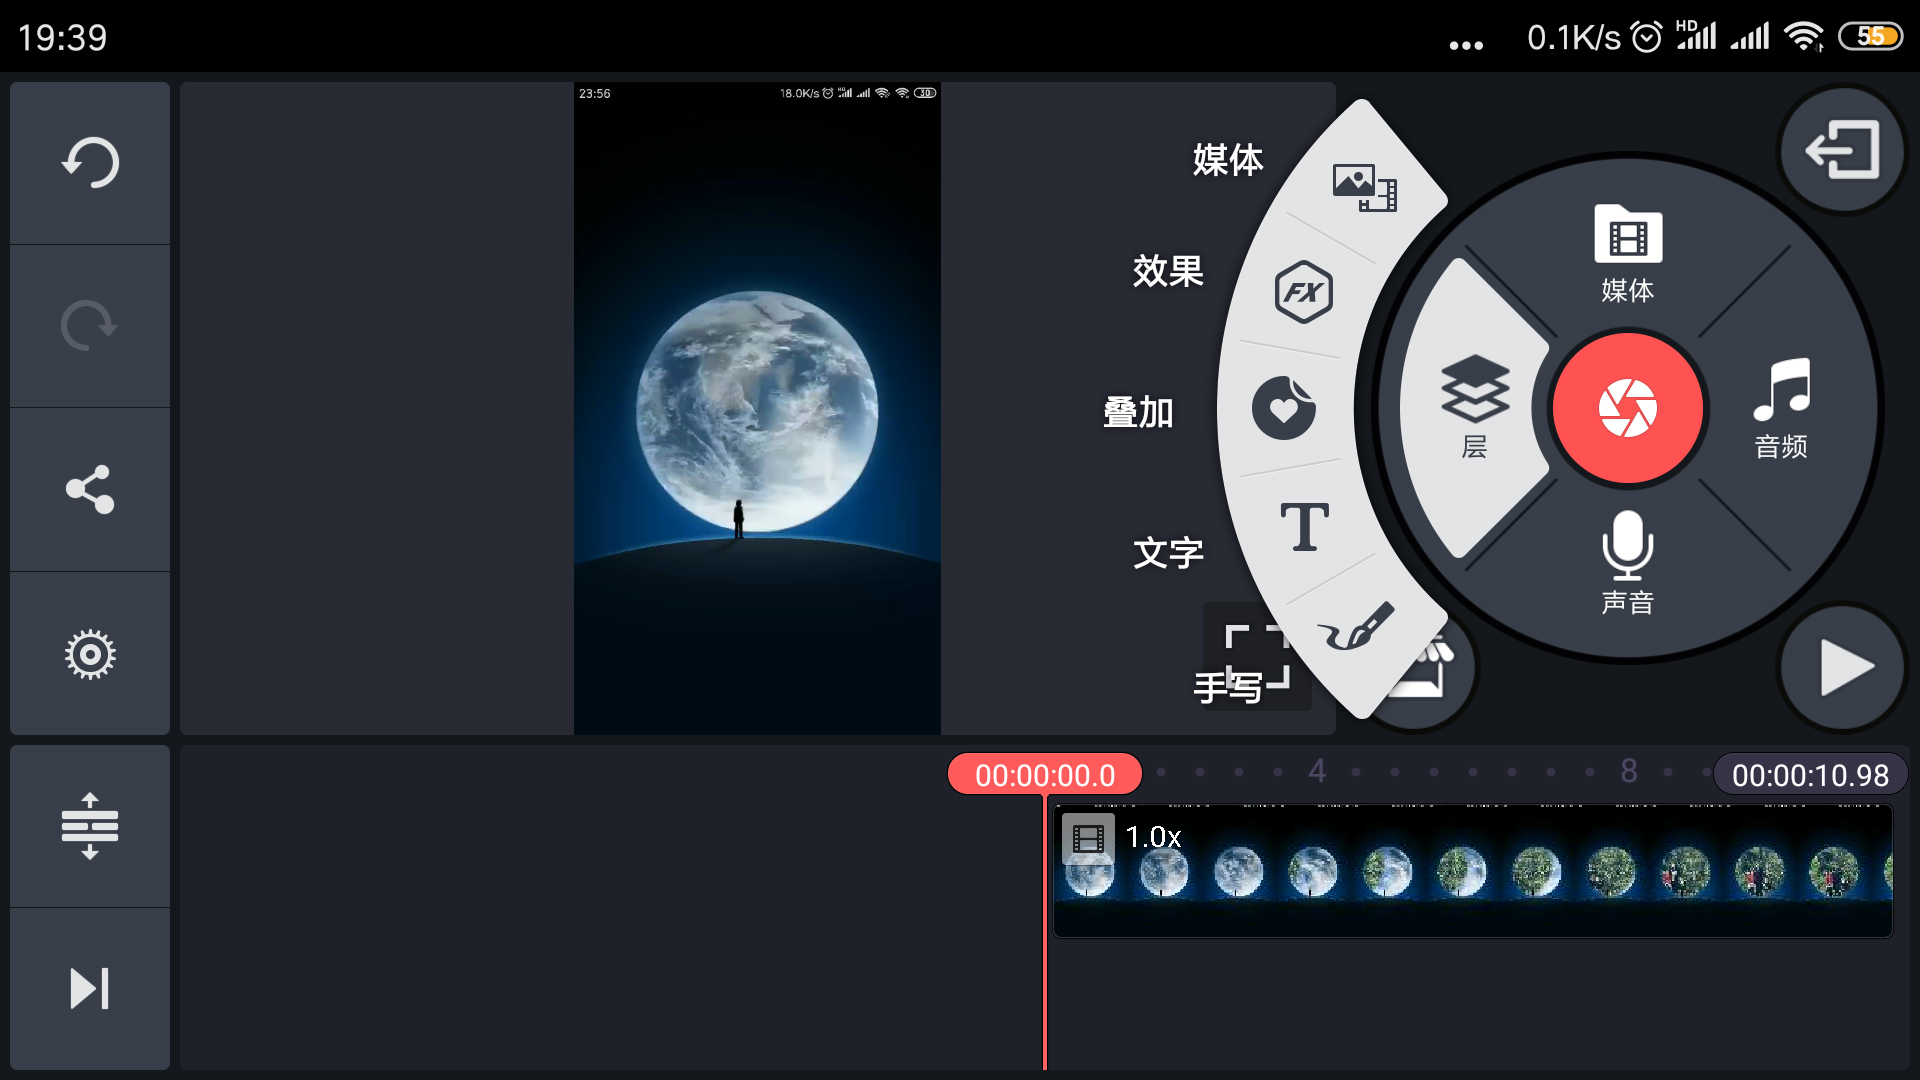Viewport: 1920px width, 1080px height.
Task: Tap the redo arrow icon
Action: tap(90, 326)
